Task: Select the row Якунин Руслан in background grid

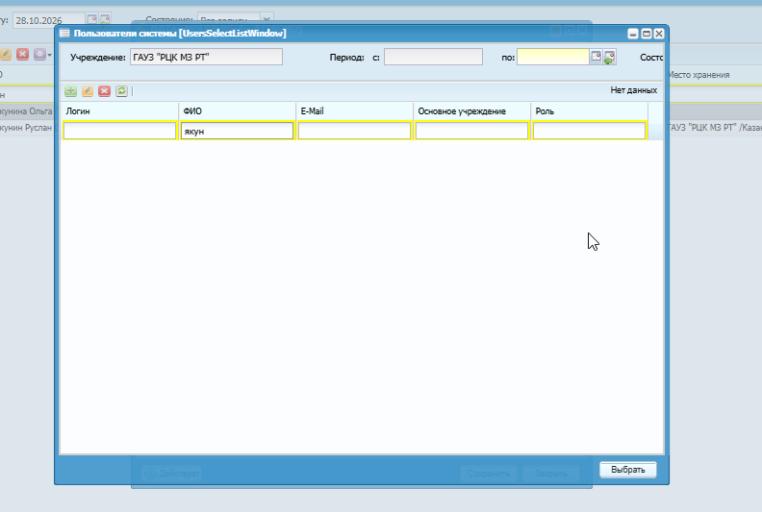Action: tap(26, 128)
